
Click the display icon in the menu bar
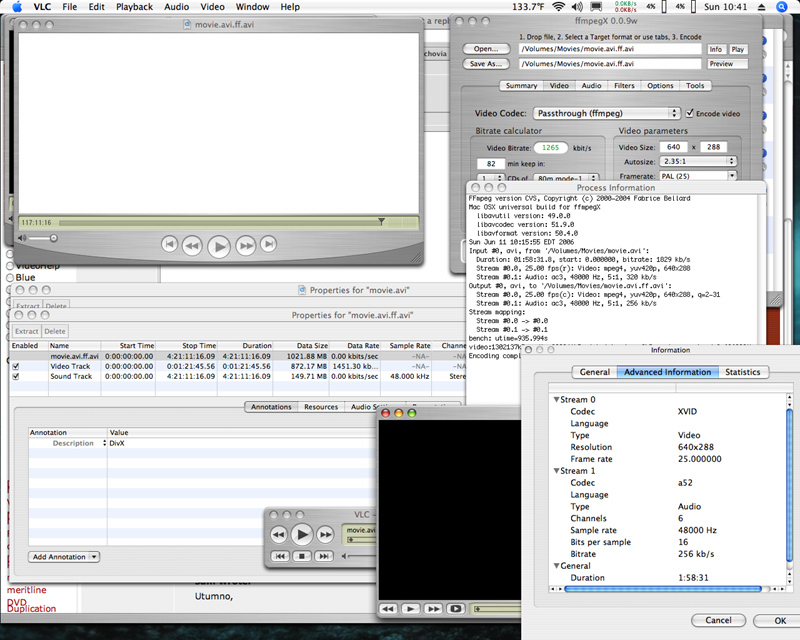tap(595, 7)
